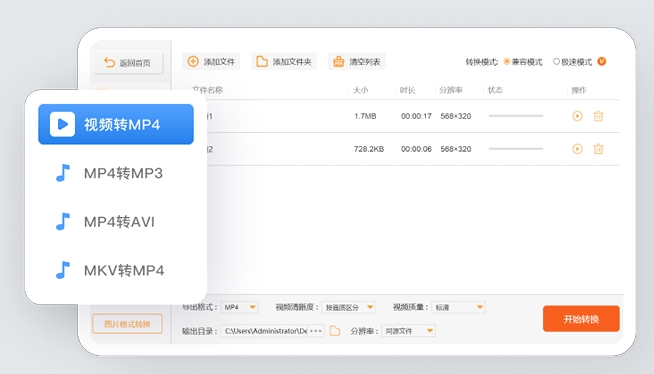Viewport: 654px width, 374px height.
Task: Delete the 1.7MB file using trash icon
Action: click(598, 116)
